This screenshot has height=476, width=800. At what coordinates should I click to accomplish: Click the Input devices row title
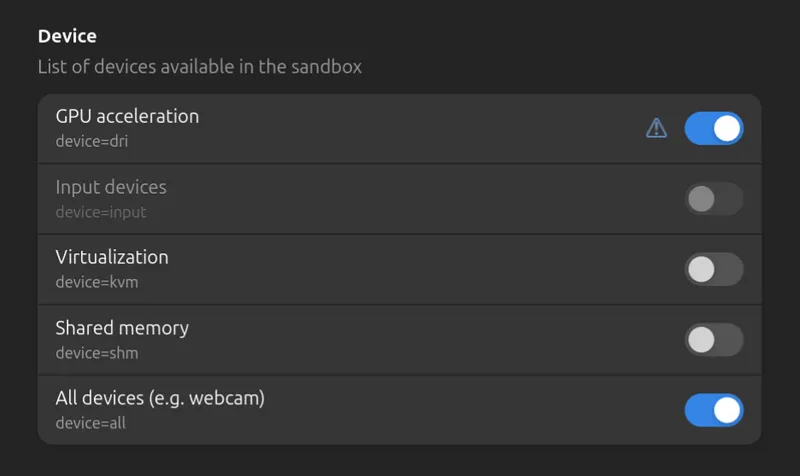click(x=111, y=187)
